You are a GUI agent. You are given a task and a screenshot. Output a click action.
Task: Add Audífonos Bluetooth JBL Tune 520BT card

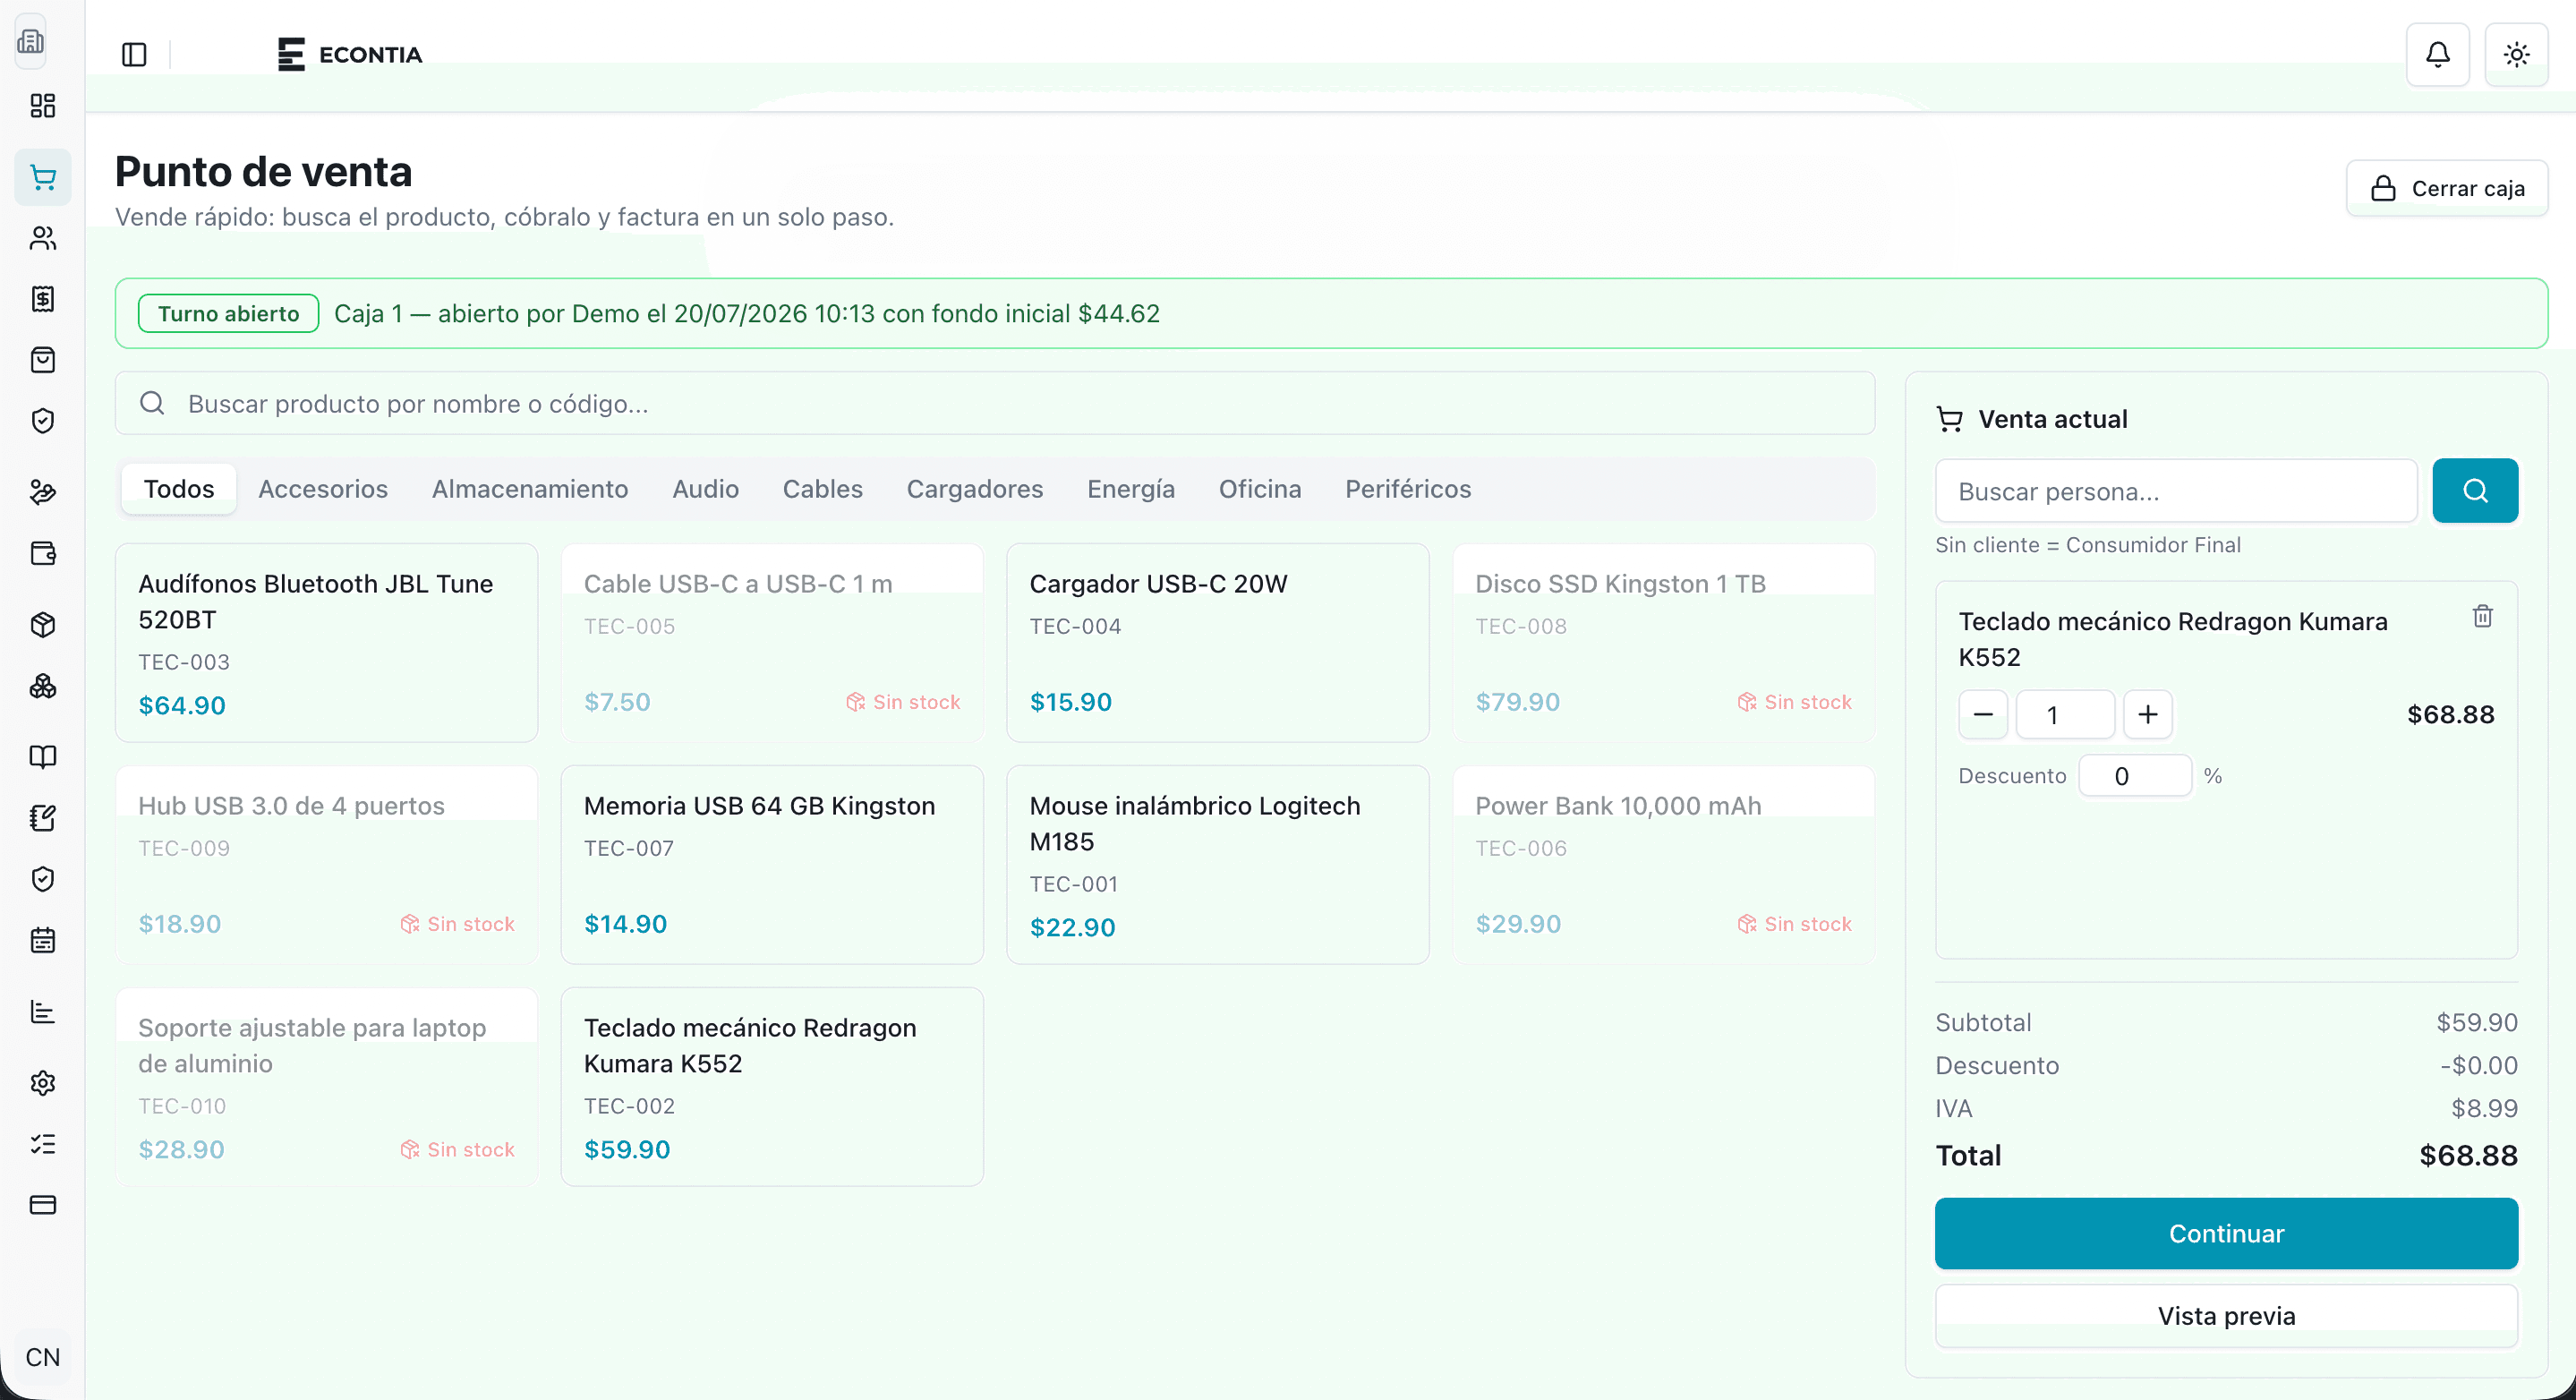coord(327,643)
